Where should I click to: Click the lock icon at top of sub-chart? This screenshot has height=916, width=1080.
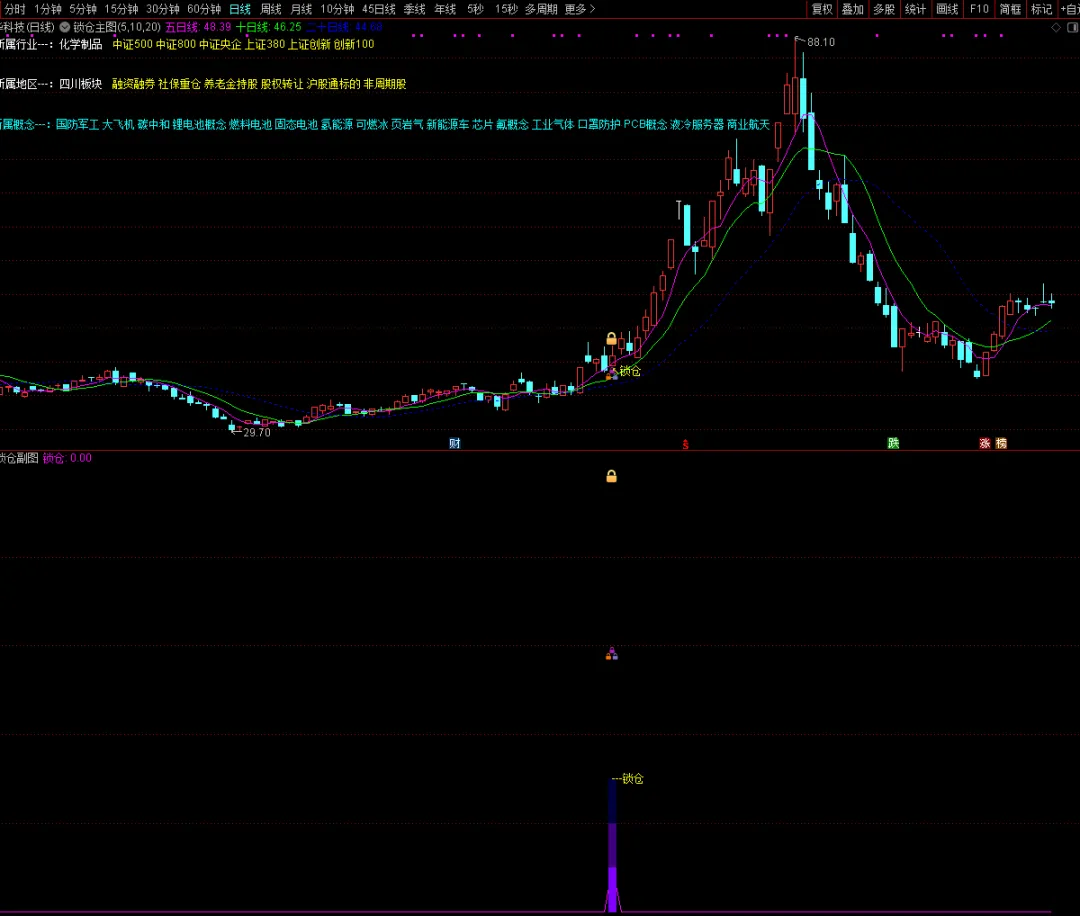point(611,476)
